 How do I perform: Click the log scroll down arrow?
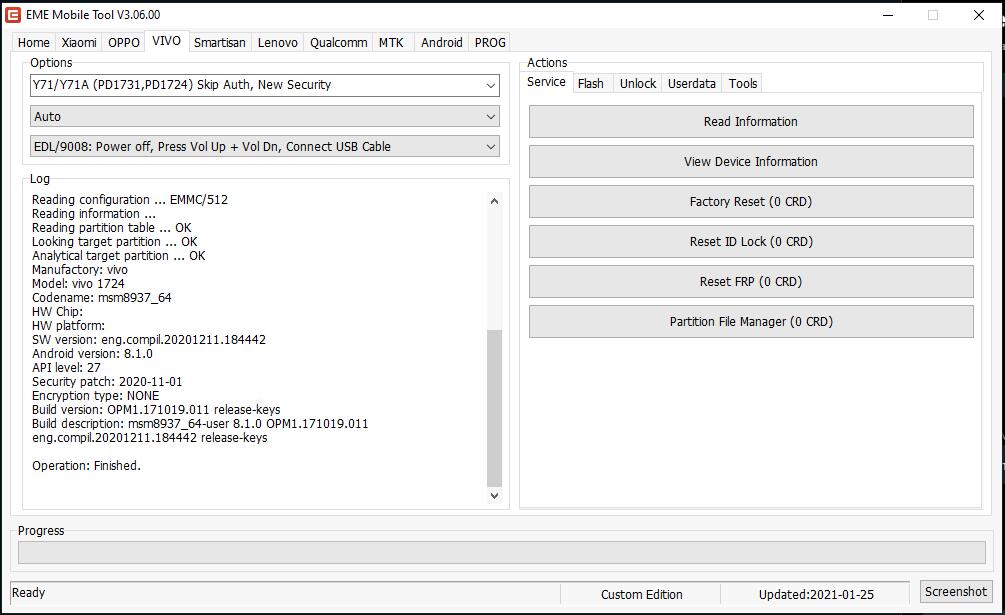pyautogui.click(x=494, y=495)
